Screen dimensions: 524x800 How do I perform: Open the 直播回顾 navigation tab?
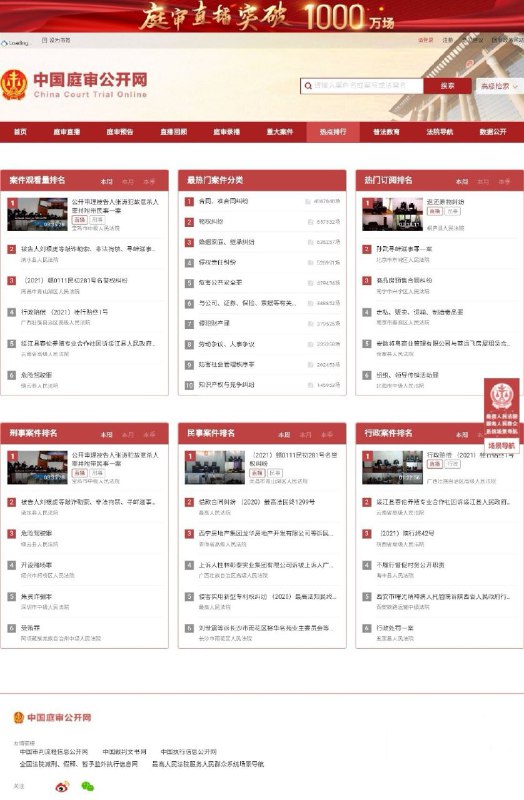tap(173, 132)
